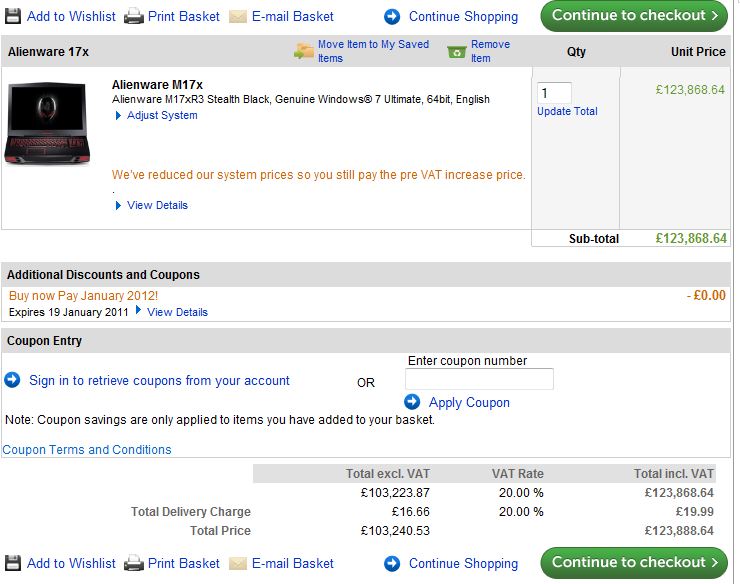This screenshot has width=740, height=584.
Task: Click top Continue to checkout button
Action: pyautogui.click(x=634, y=16)
